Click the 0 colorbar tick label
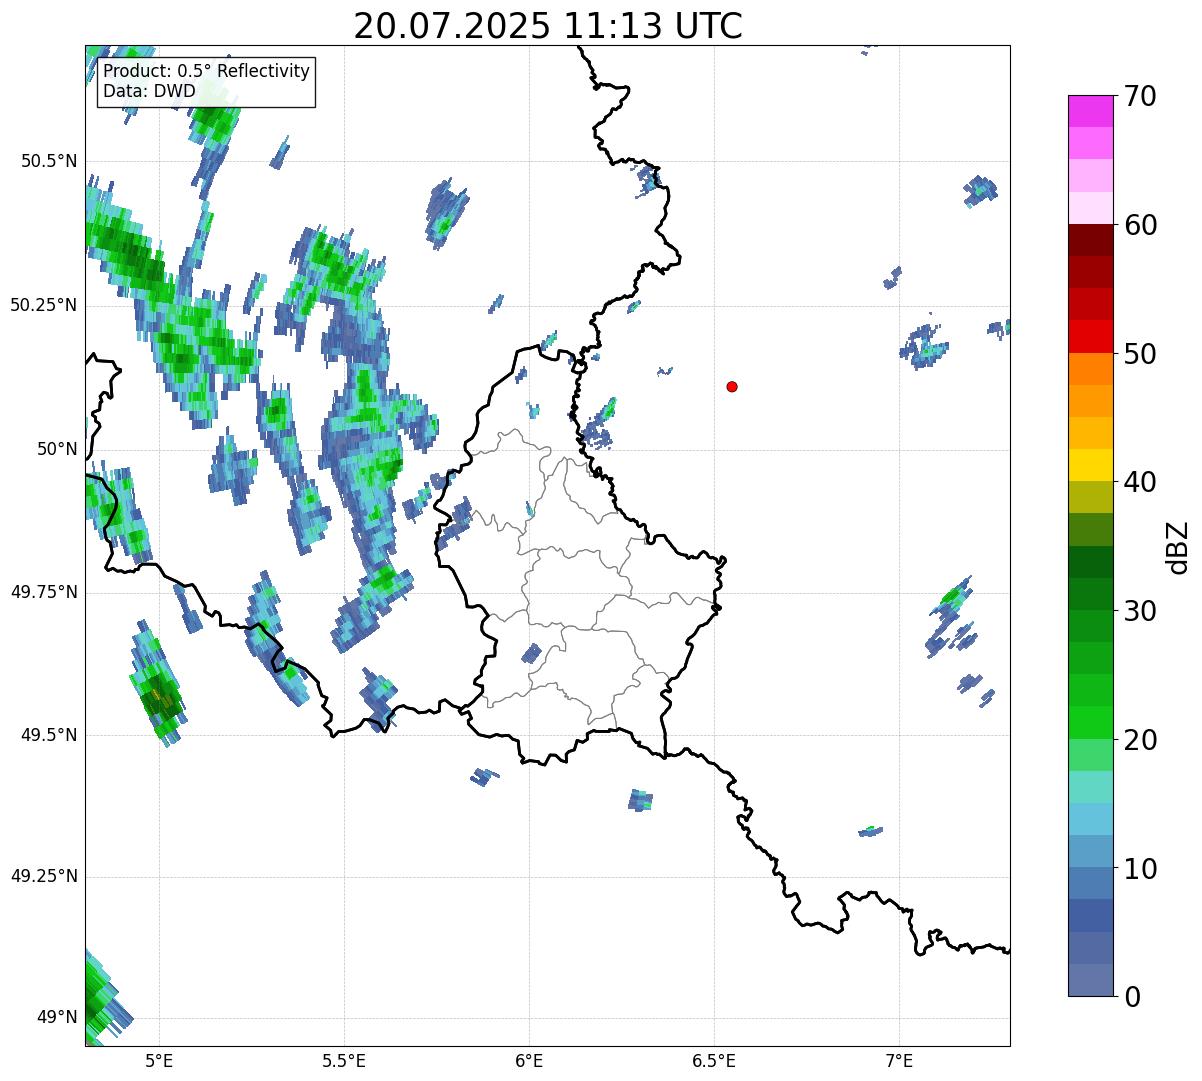 pos(1131,997)
